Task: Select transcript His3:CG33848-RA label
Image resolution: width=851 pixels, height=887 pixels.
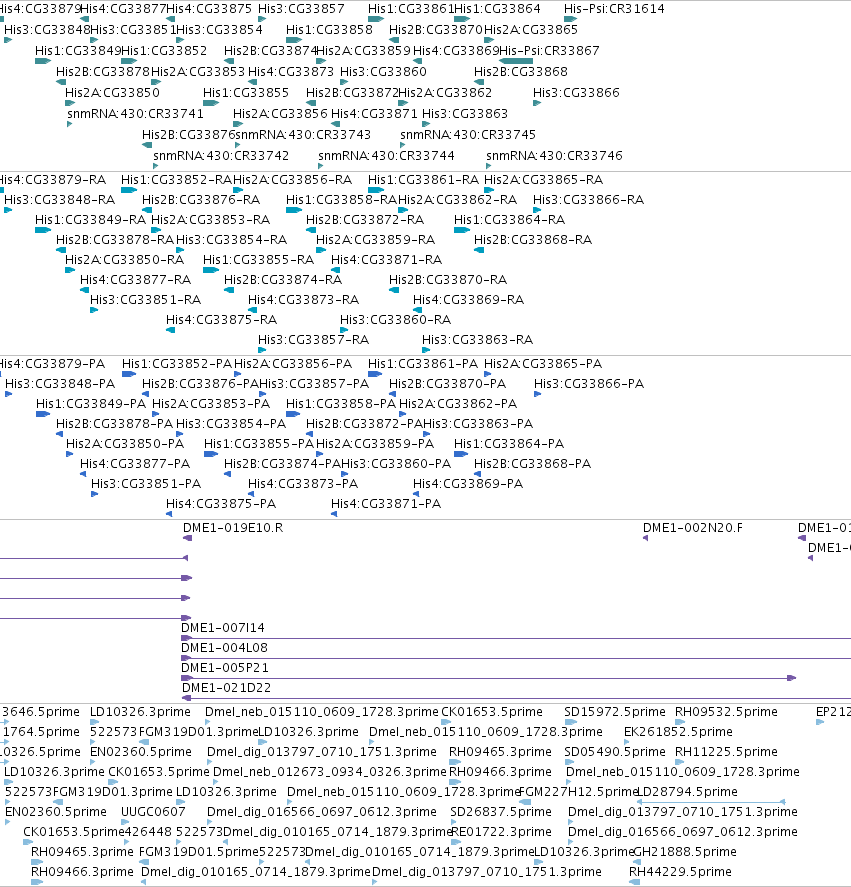Action: coord(59,200)
